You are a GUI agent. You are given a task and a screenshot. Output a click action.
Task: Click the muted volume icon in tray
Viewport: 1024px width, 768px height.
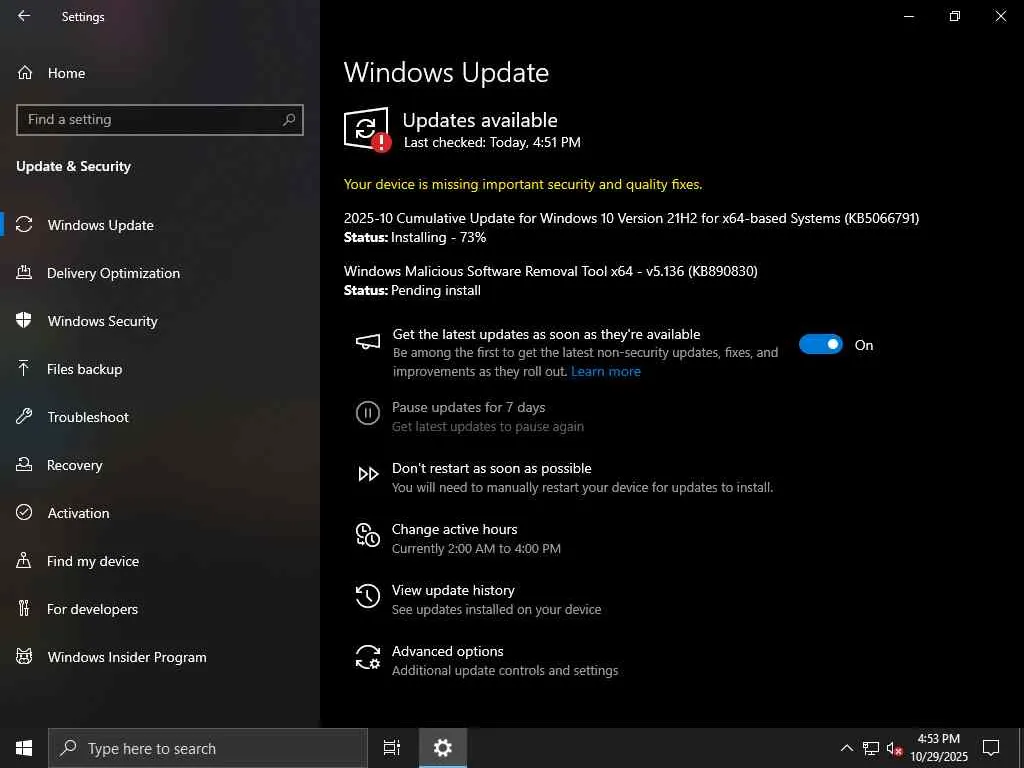pyautogui.click(x=894, y=748)
